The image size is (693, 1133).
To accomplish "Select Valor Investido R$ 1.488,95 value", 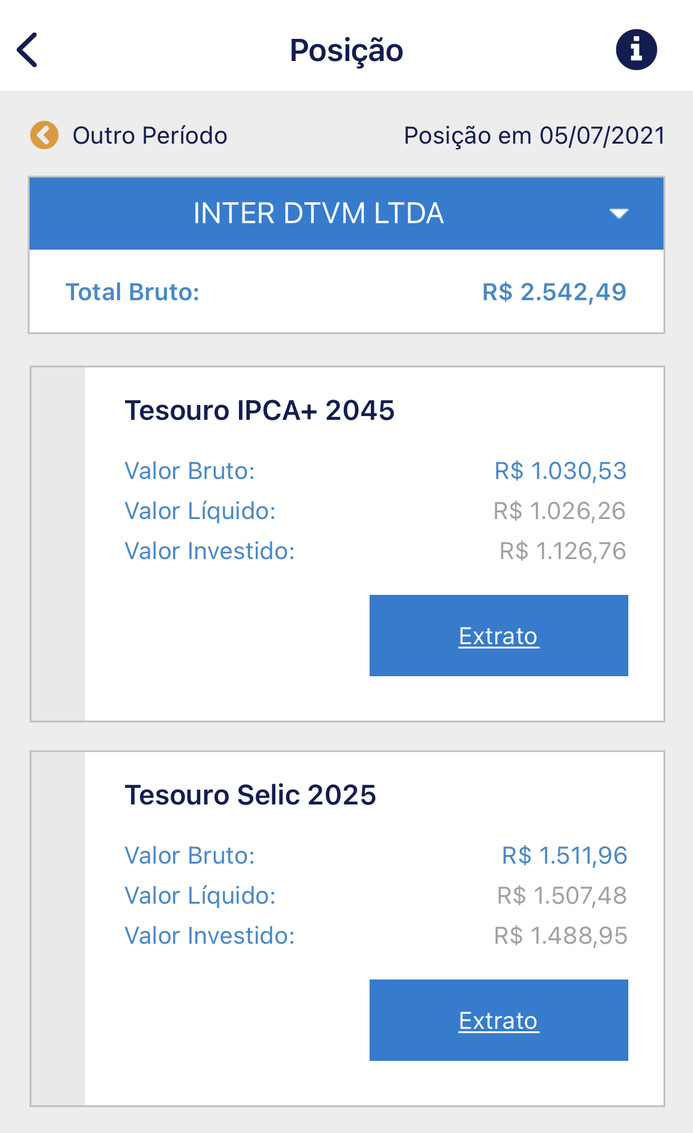I will 561,936.
